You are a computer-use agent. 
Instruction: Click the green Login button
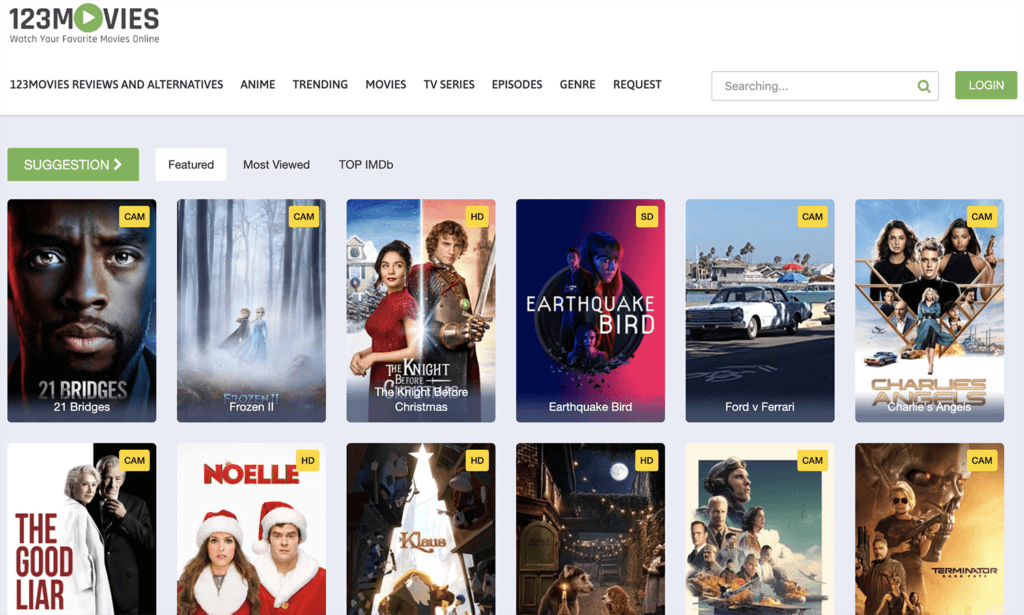(986, 86)
